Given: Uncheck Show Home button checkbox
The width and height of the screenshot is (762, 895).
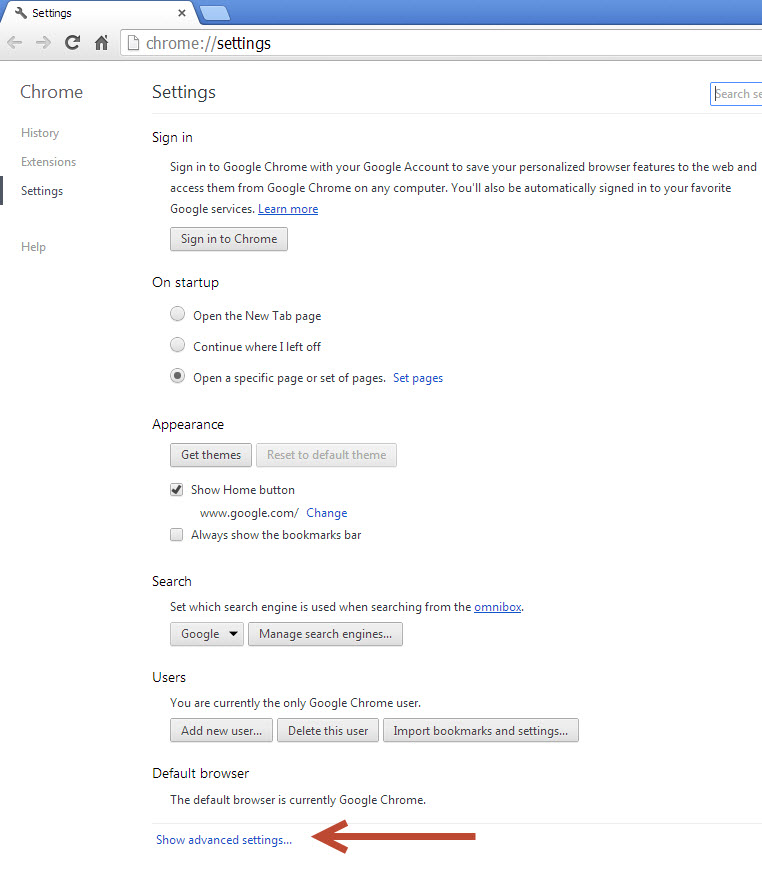Looking at the screenshot, I should click(x=176, y=490).
